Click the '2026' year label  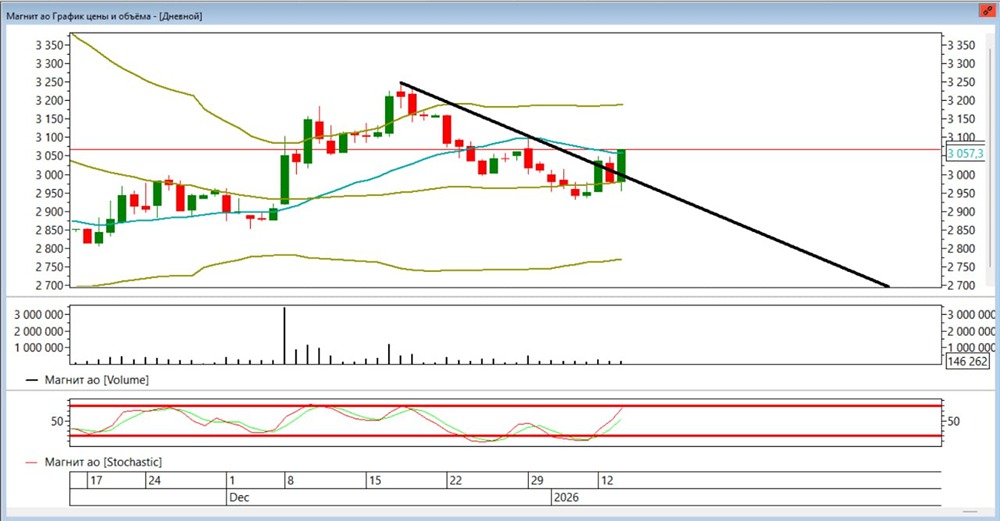[x=566, y=497]
